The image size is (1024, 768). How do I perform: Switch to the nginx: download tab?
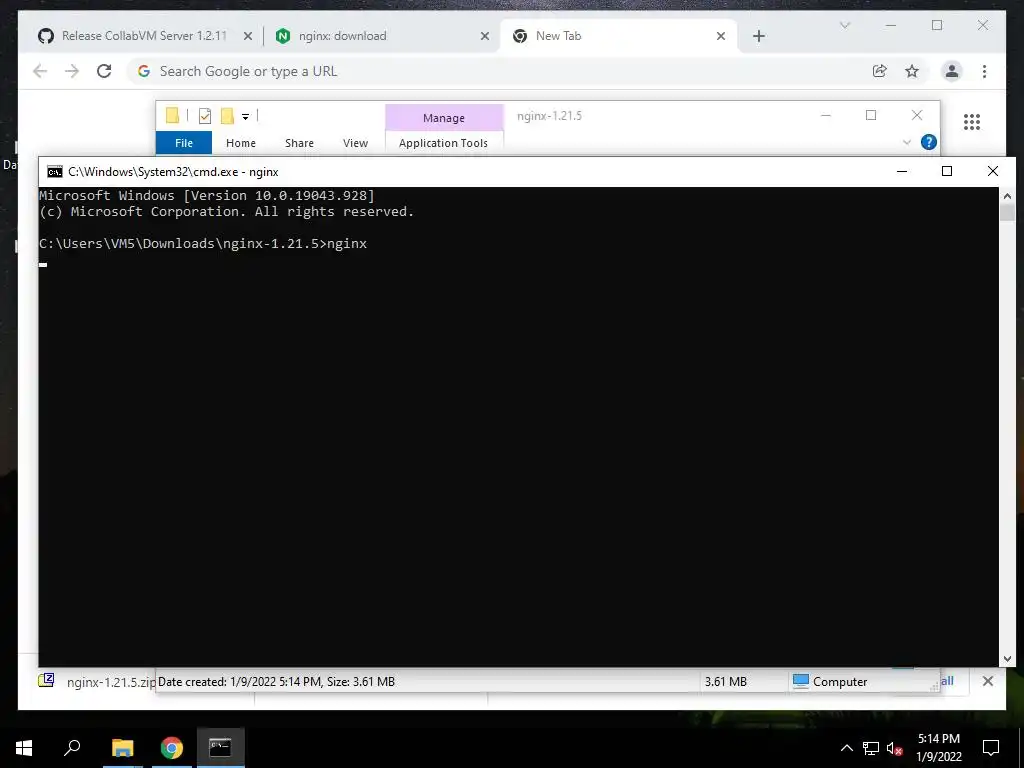[382, 36]
